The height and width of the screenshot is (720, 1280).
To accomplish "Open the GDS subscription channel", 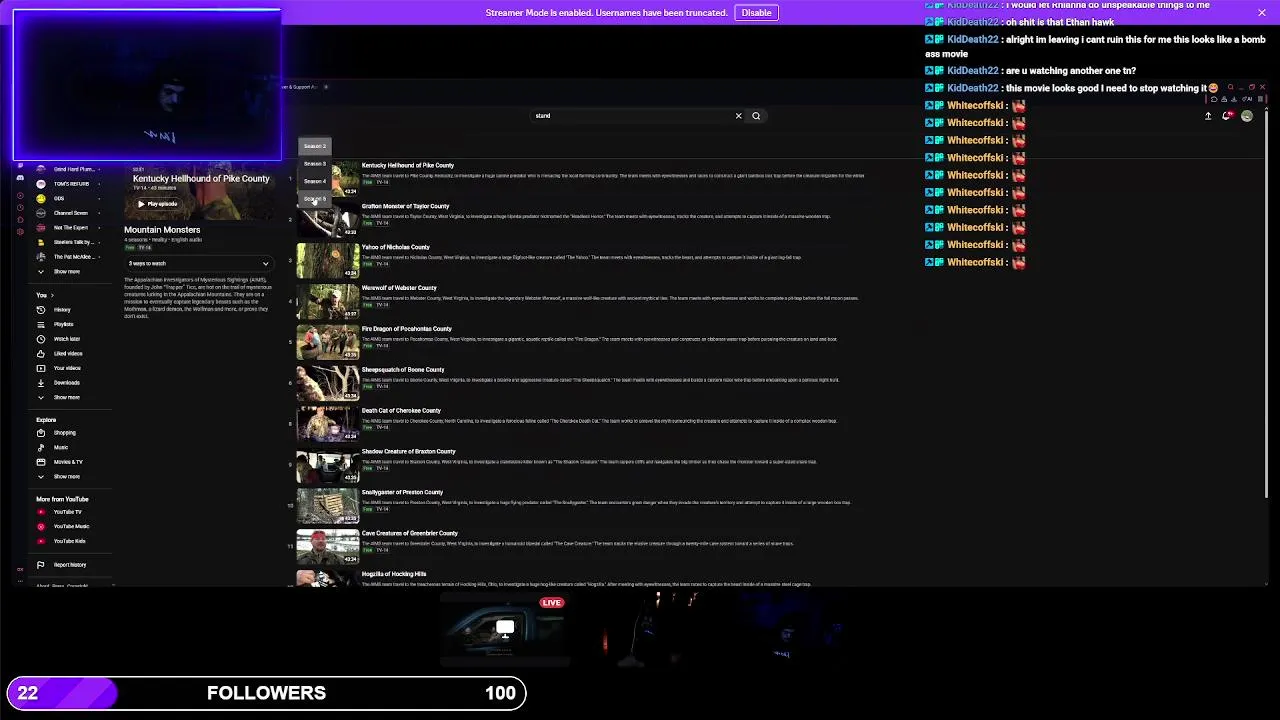I will 58,199.
